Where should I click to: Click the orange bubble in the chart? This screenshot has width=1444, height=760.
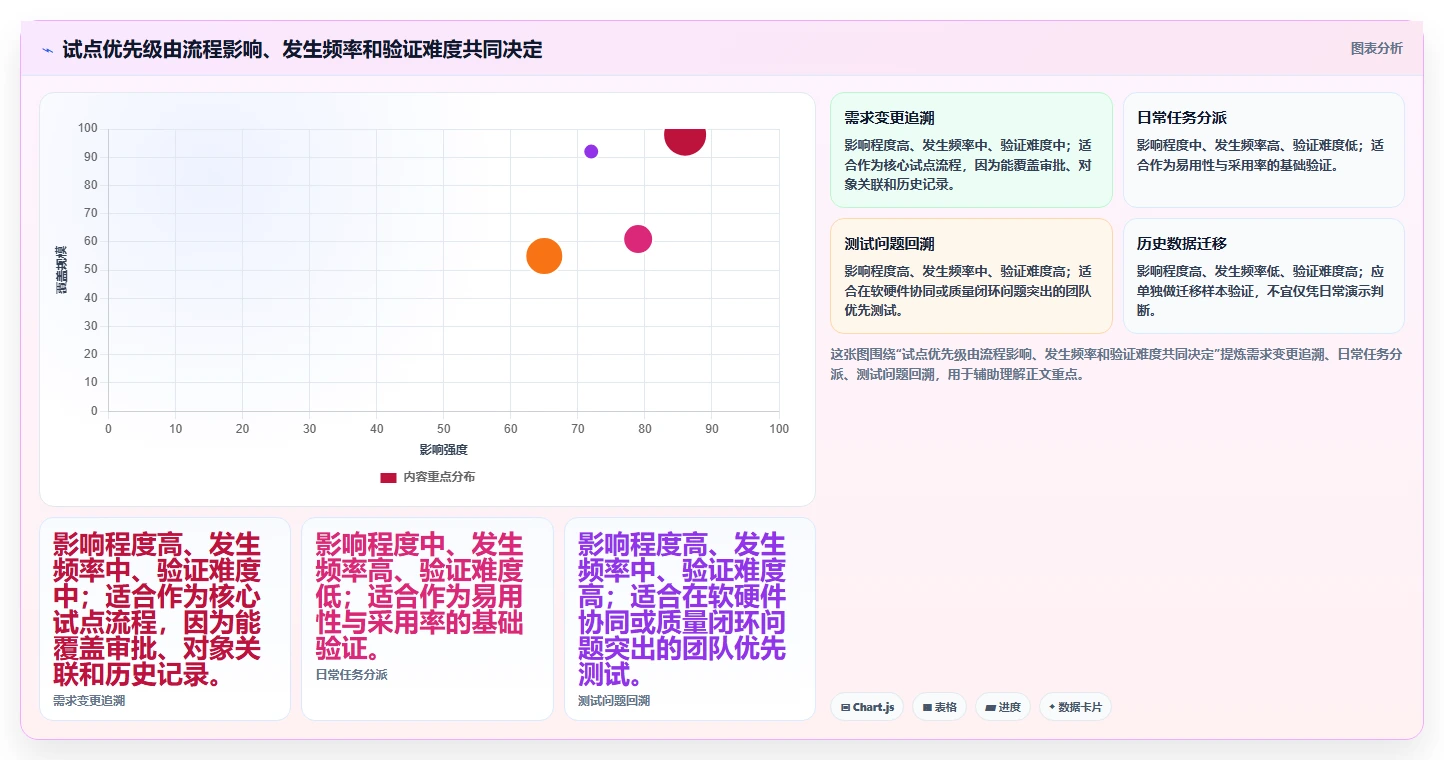point(544,256)
